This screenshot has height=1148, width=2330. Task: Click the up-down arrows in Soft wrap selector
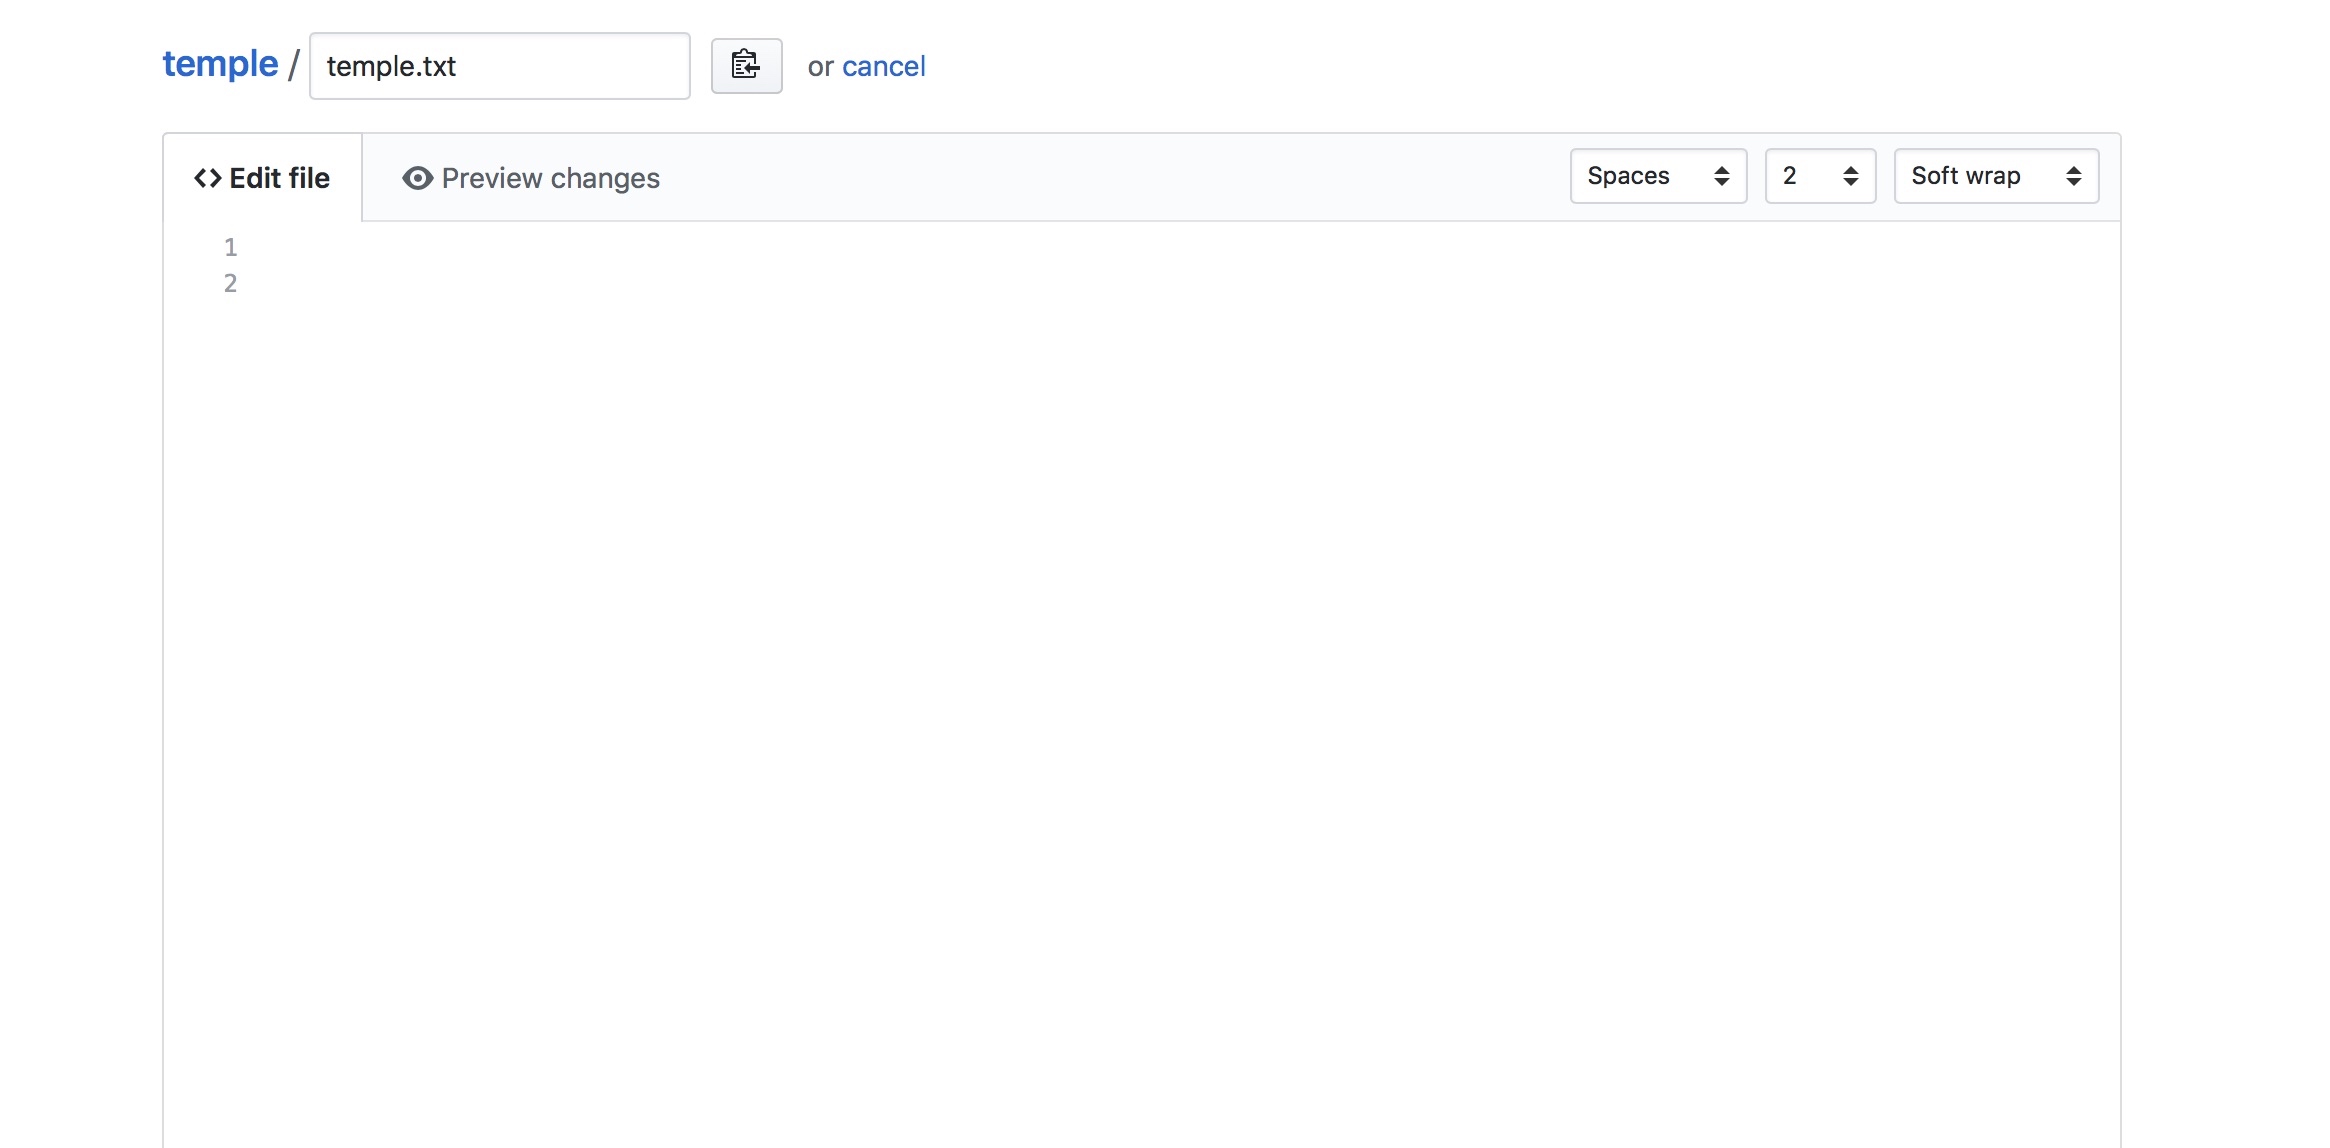(x=2073, y=176)
